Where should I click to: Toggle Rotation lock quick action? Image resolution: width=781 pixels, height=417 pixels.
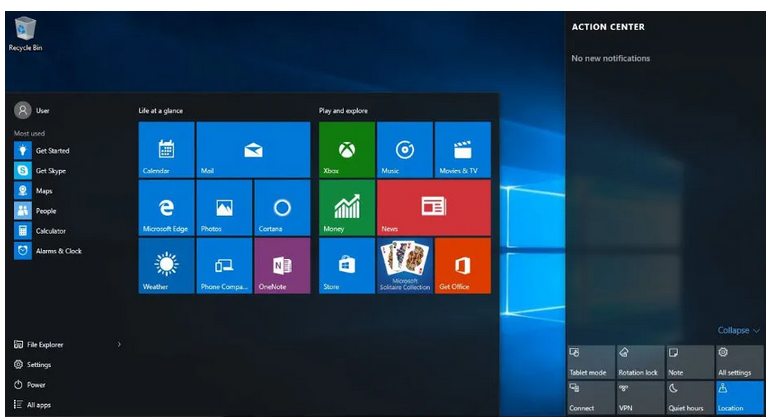coord(641,362)
